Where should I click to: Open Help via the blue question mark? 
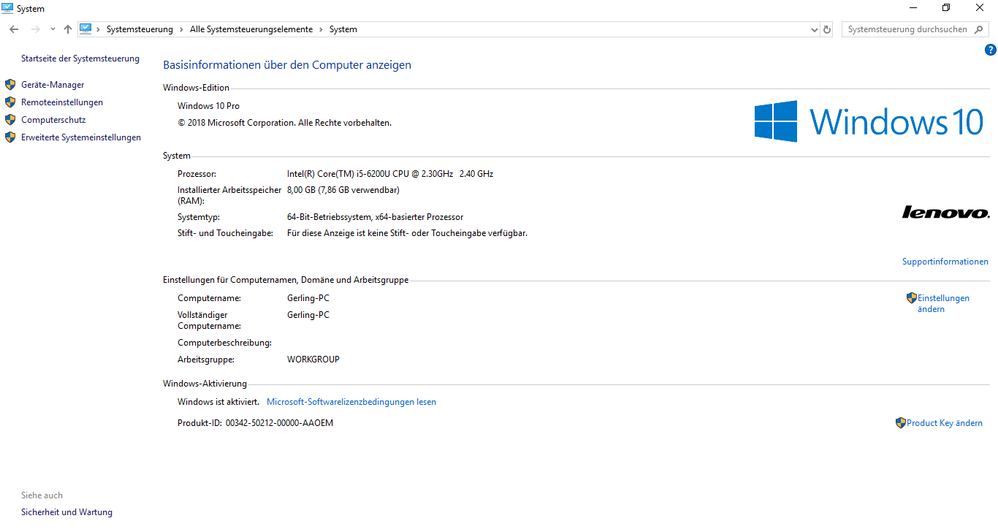990,50
